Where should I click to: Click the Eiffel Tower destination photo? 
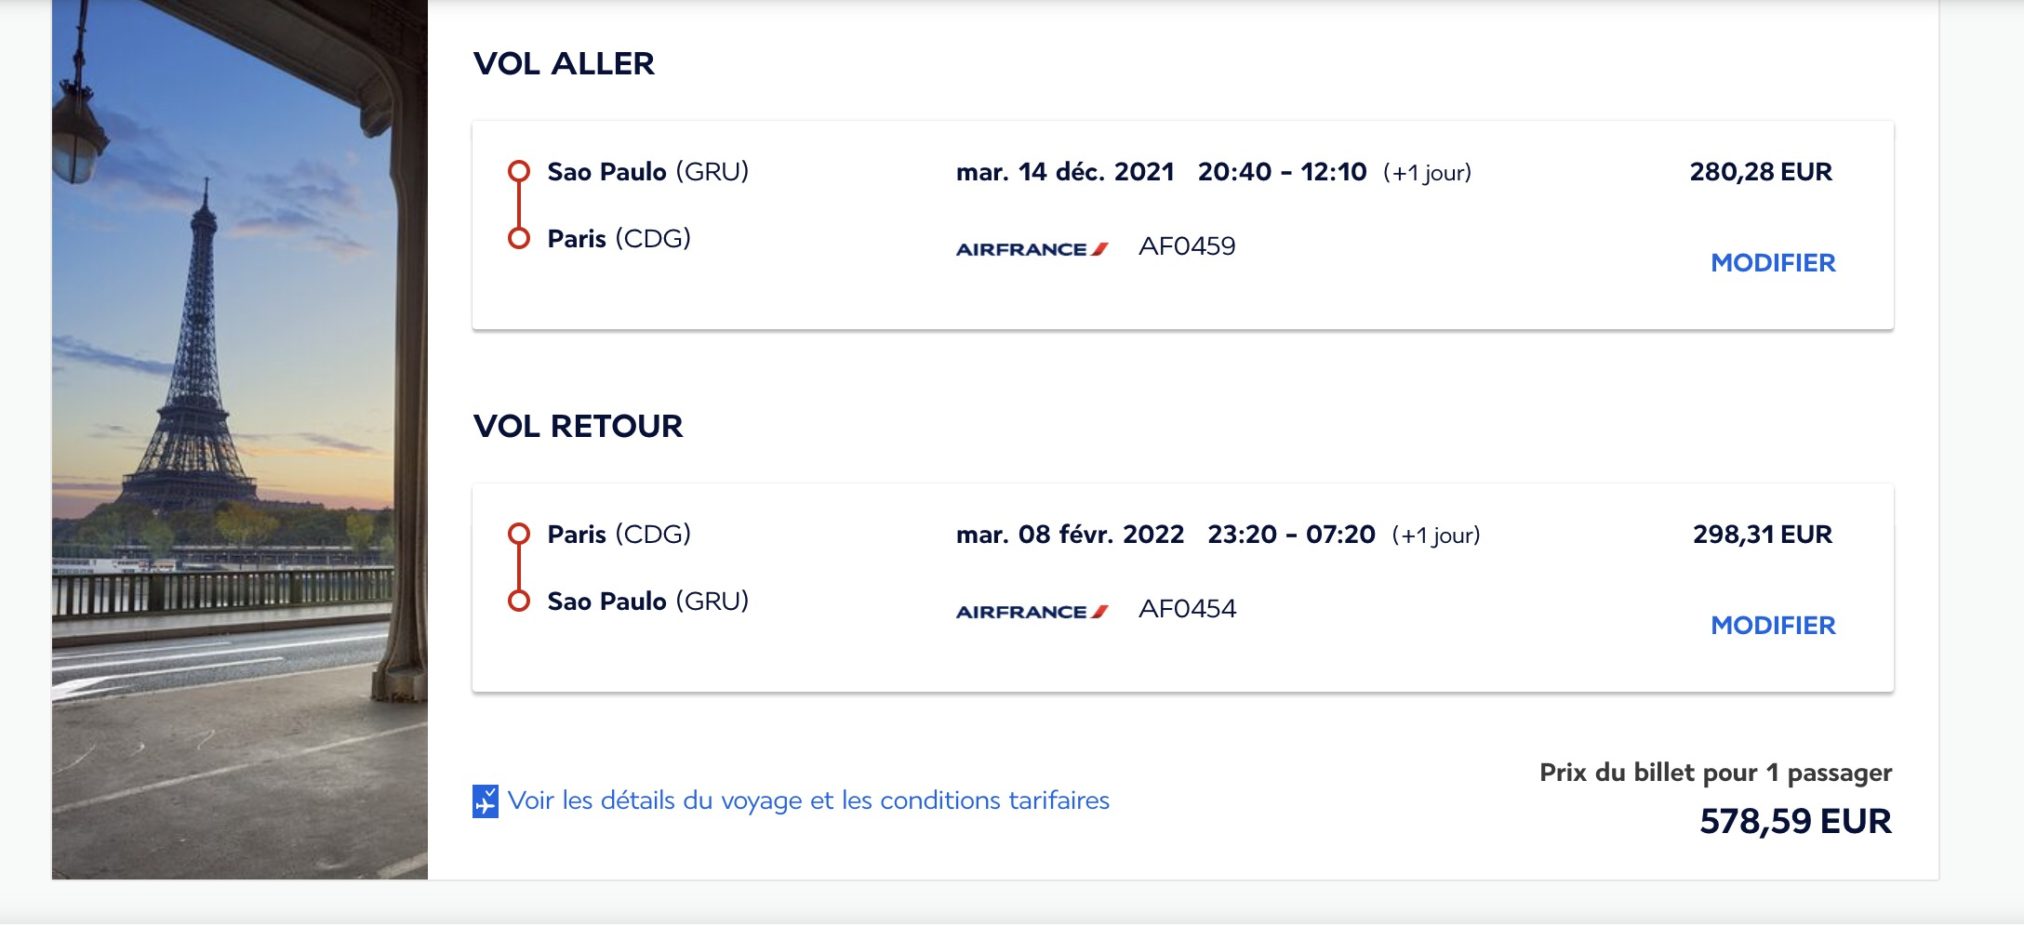240,440
